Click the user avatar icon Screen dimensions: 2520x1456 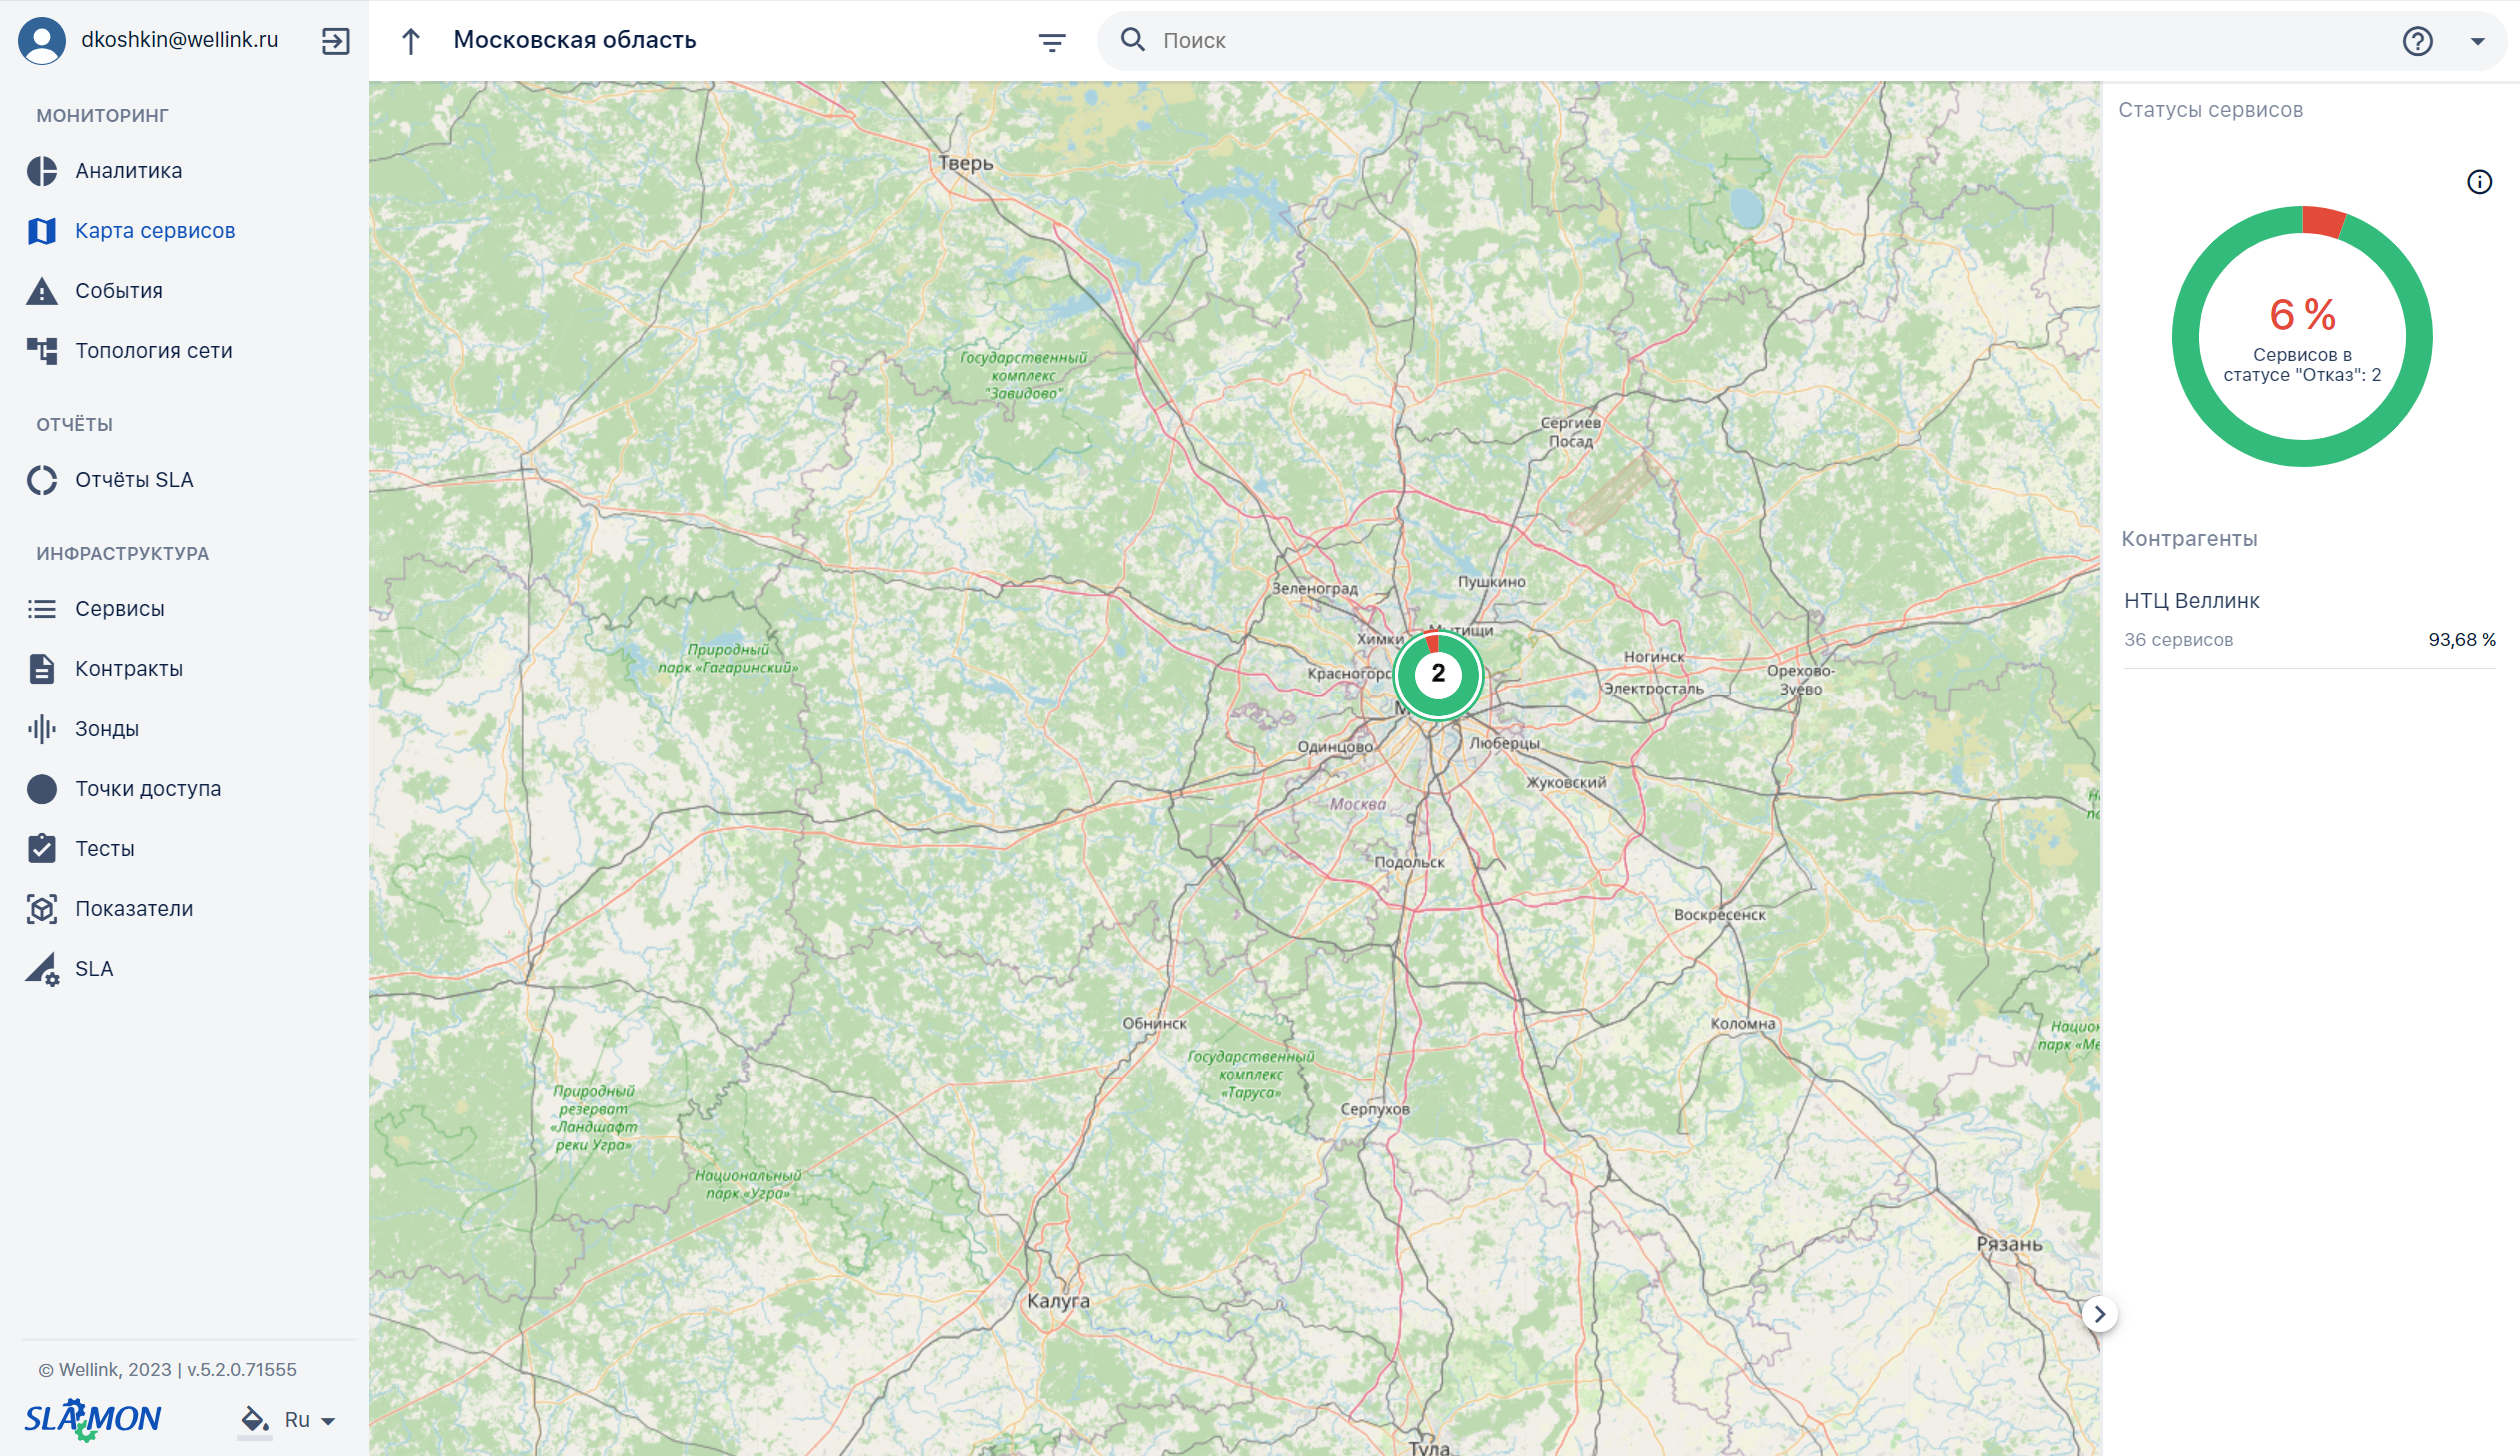tap(42, 41)
